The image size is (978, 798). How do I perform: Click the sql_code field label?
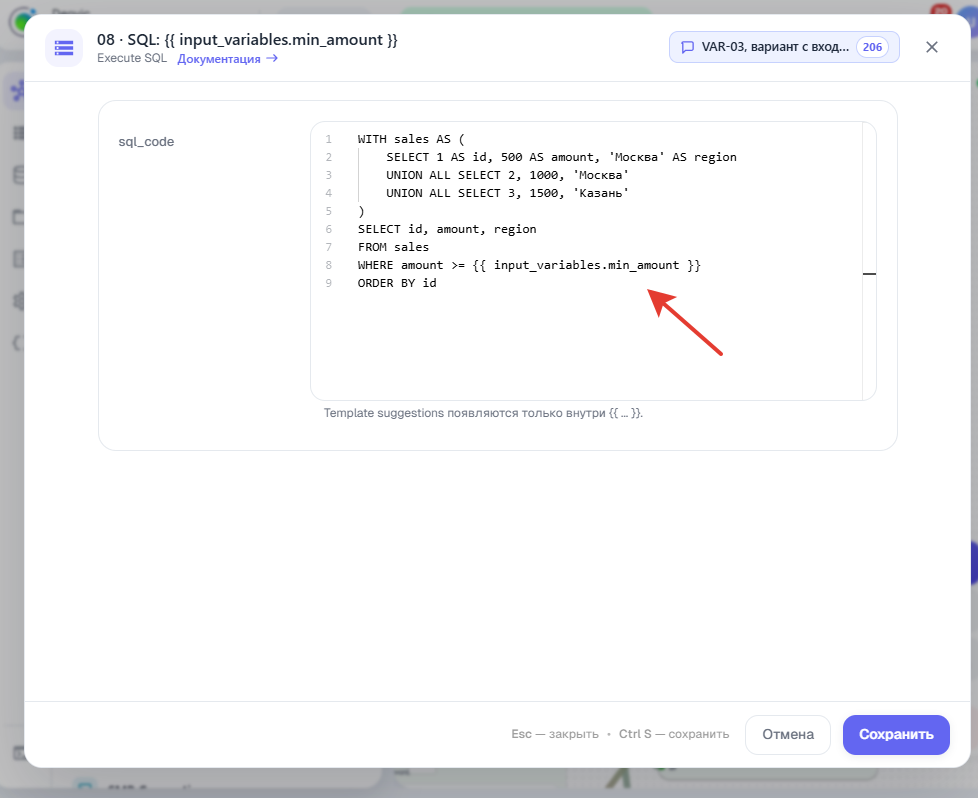[146, 142]
